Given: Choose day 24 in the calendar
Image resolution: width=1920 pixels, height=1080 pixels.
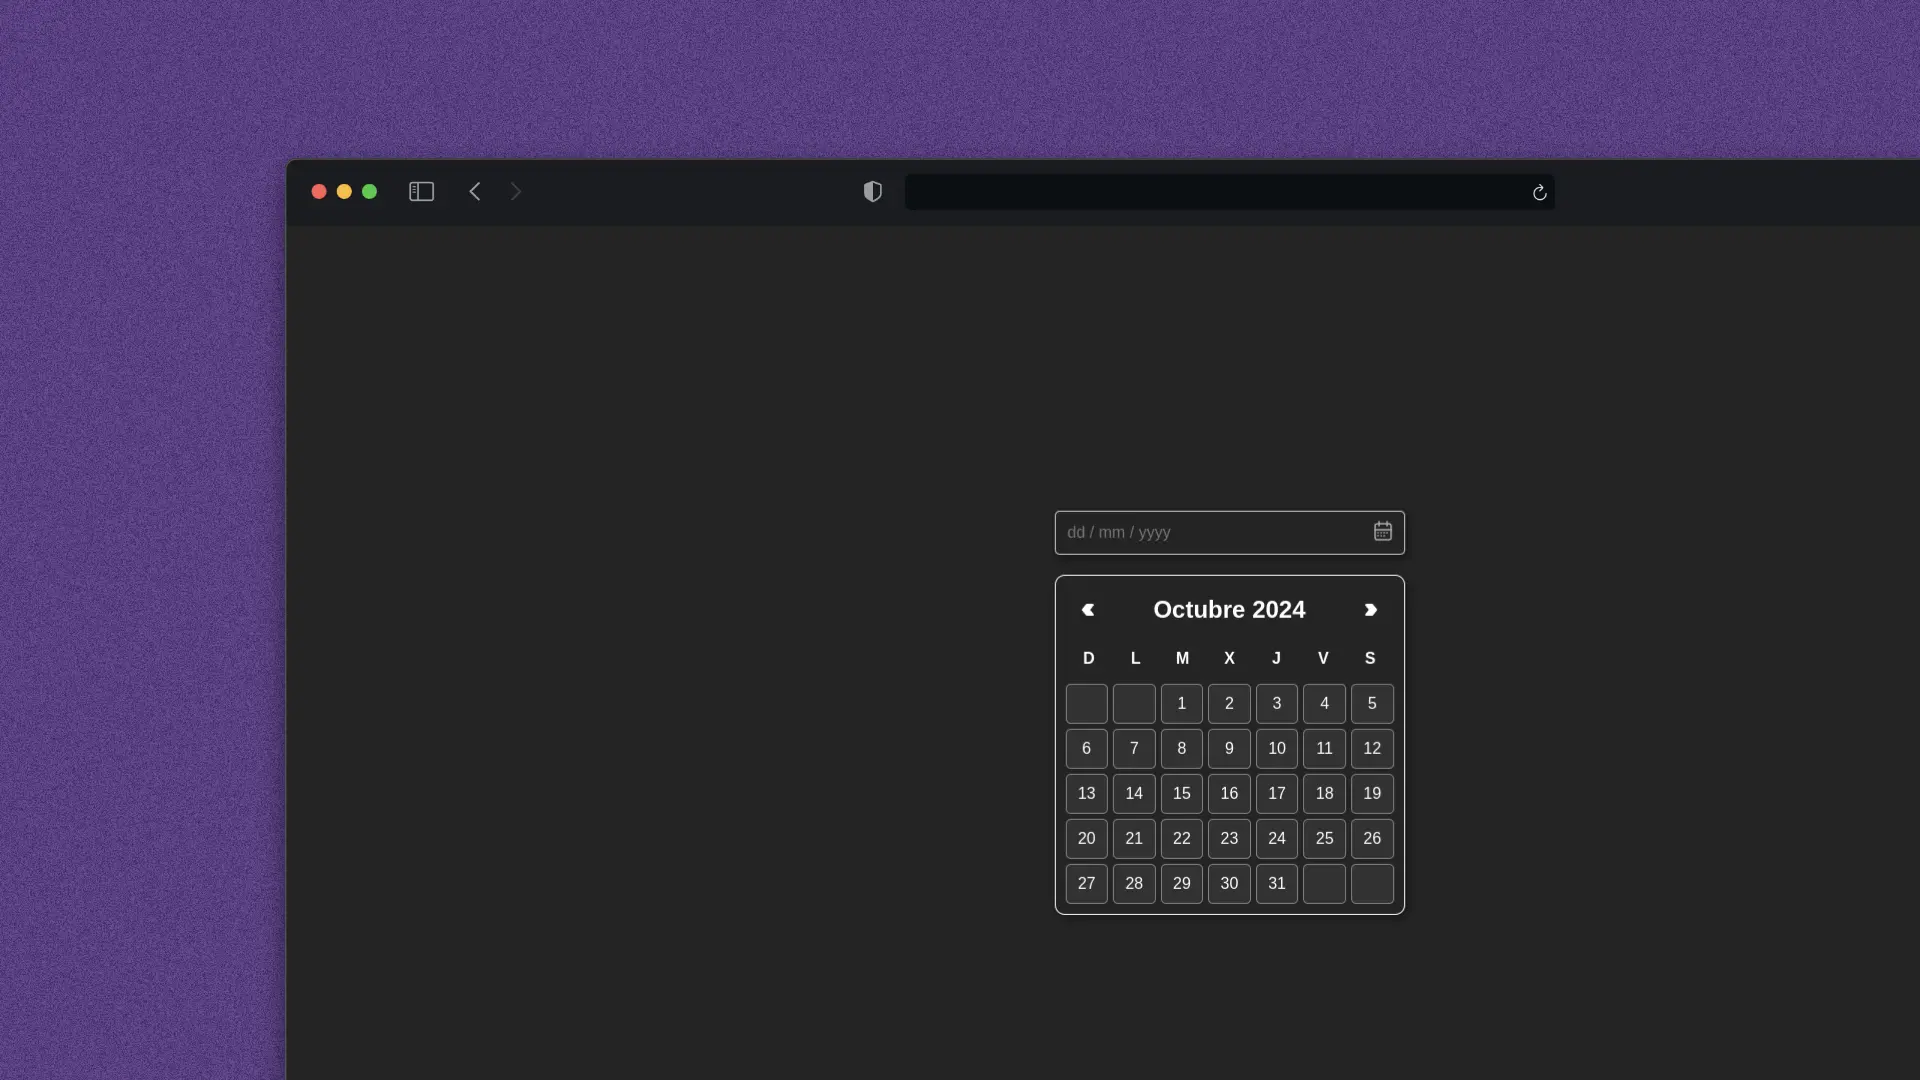Looking at the screenshot, I should pyautogui.click(x=1277, y=839).
